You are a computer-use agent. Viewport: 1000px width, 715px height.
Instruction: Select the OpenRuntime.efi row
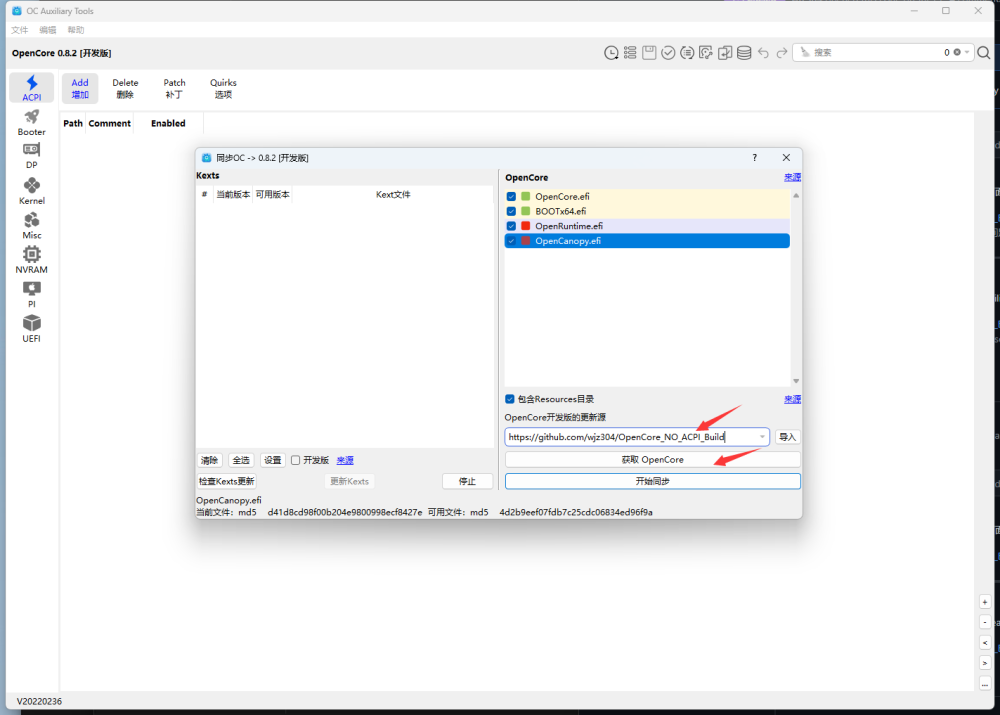click(x=647, y=226)
